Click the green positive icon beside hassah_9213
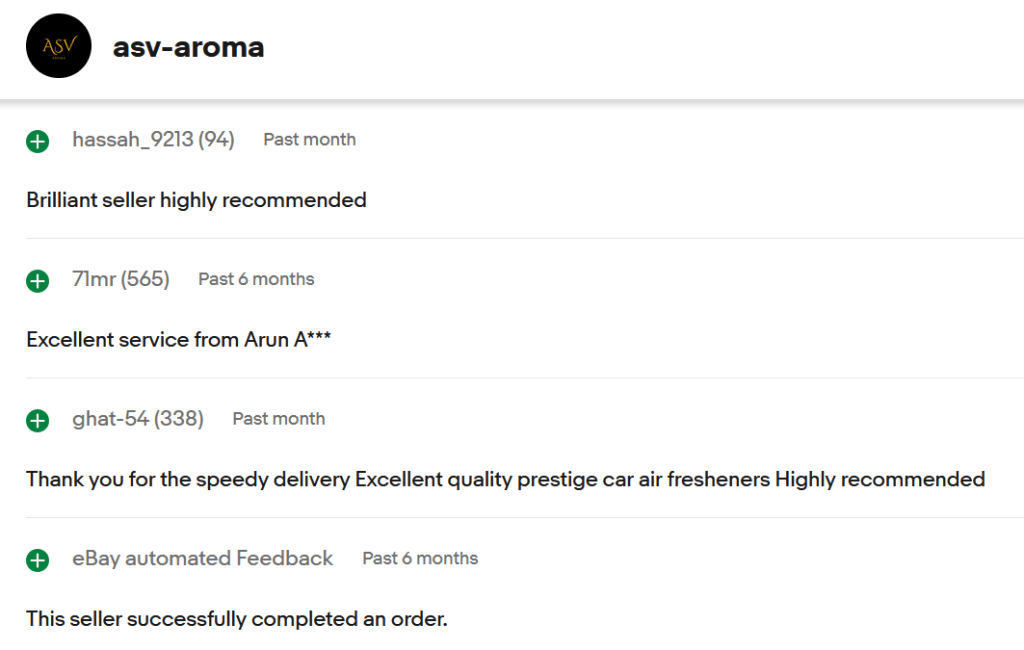The image size is (1024, 650). pos(38,141)
